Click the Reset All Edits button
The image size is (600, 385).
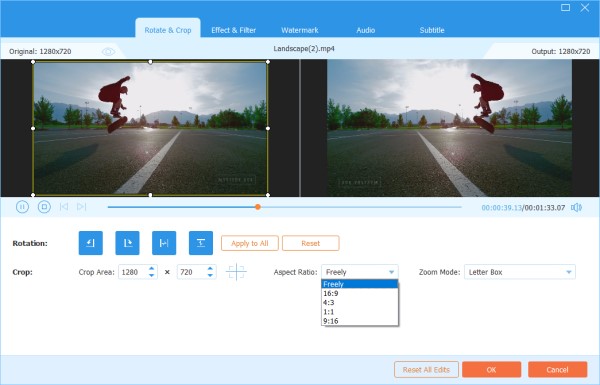coord(426,370)
